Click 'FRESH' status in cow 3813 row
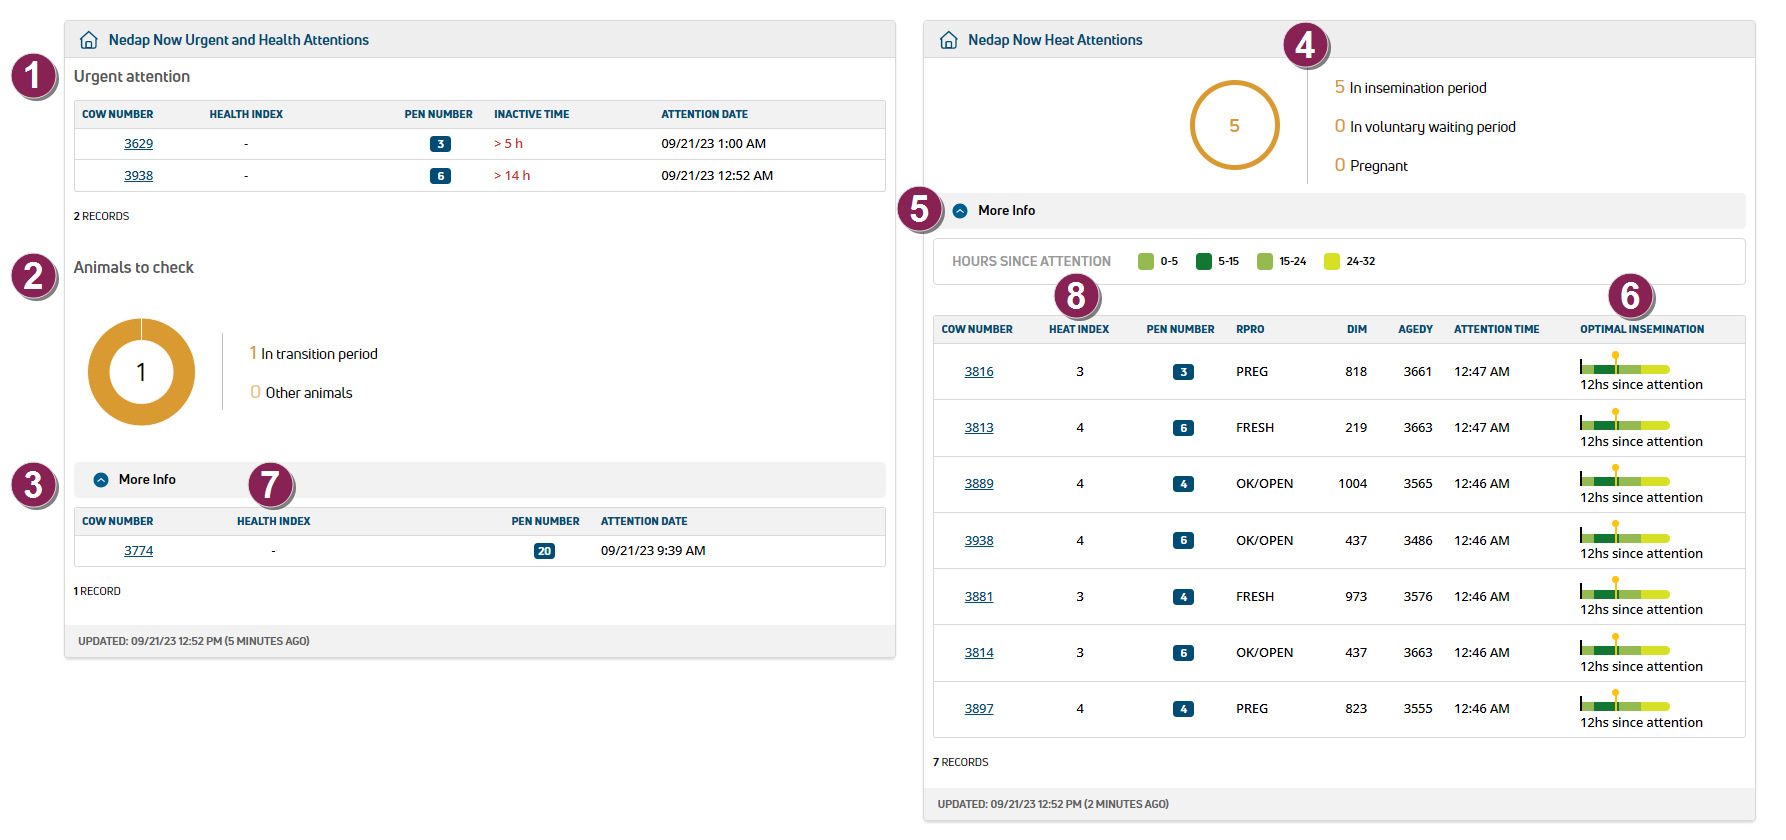The image size is (1786, 840). coord(1255,428)
